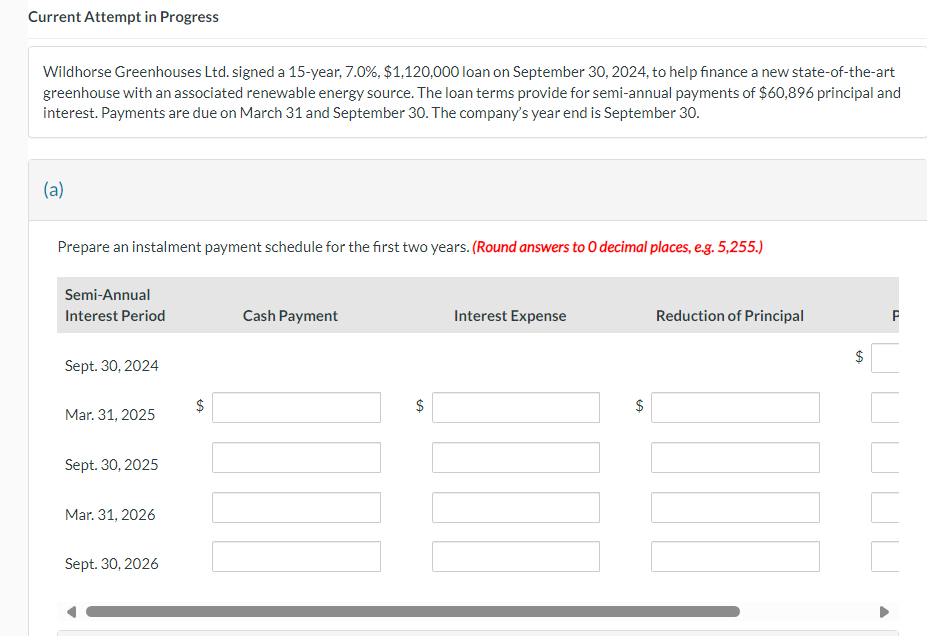927x636 pixels.
Task: Click the dollar sign by Sept. 30, 2024 balance
Action: pos(860,356)
